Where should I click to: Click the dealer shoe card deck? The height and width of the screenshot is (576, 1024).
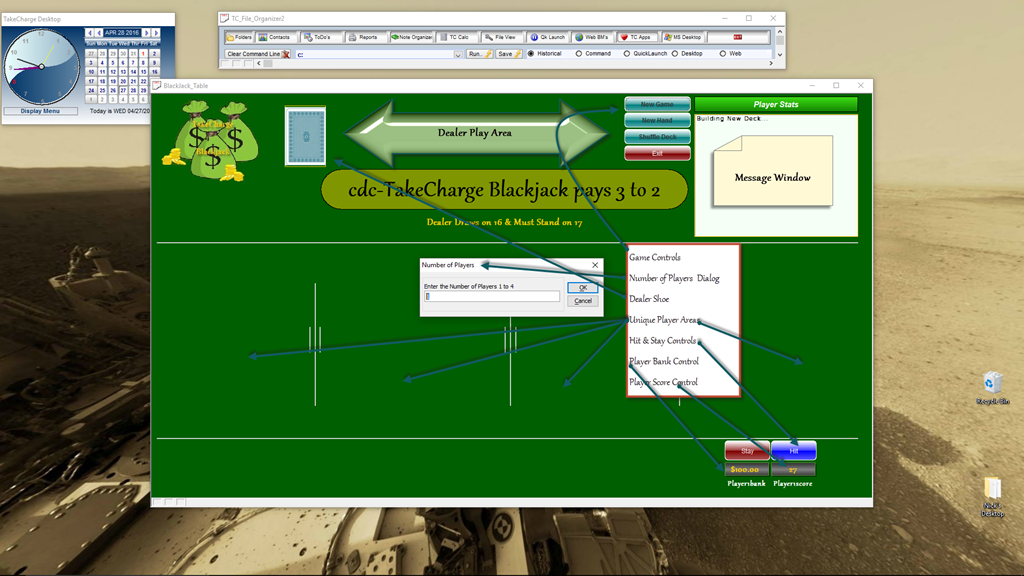(305, 136)
